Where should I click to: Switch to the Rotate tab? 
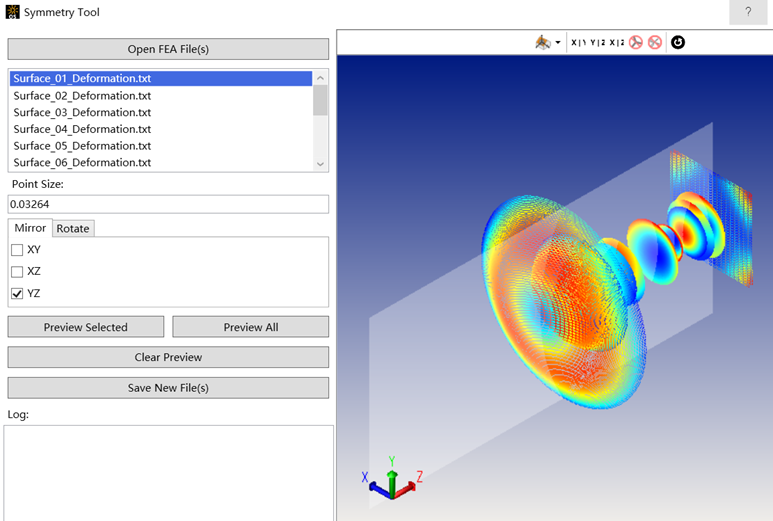(73, 228)
